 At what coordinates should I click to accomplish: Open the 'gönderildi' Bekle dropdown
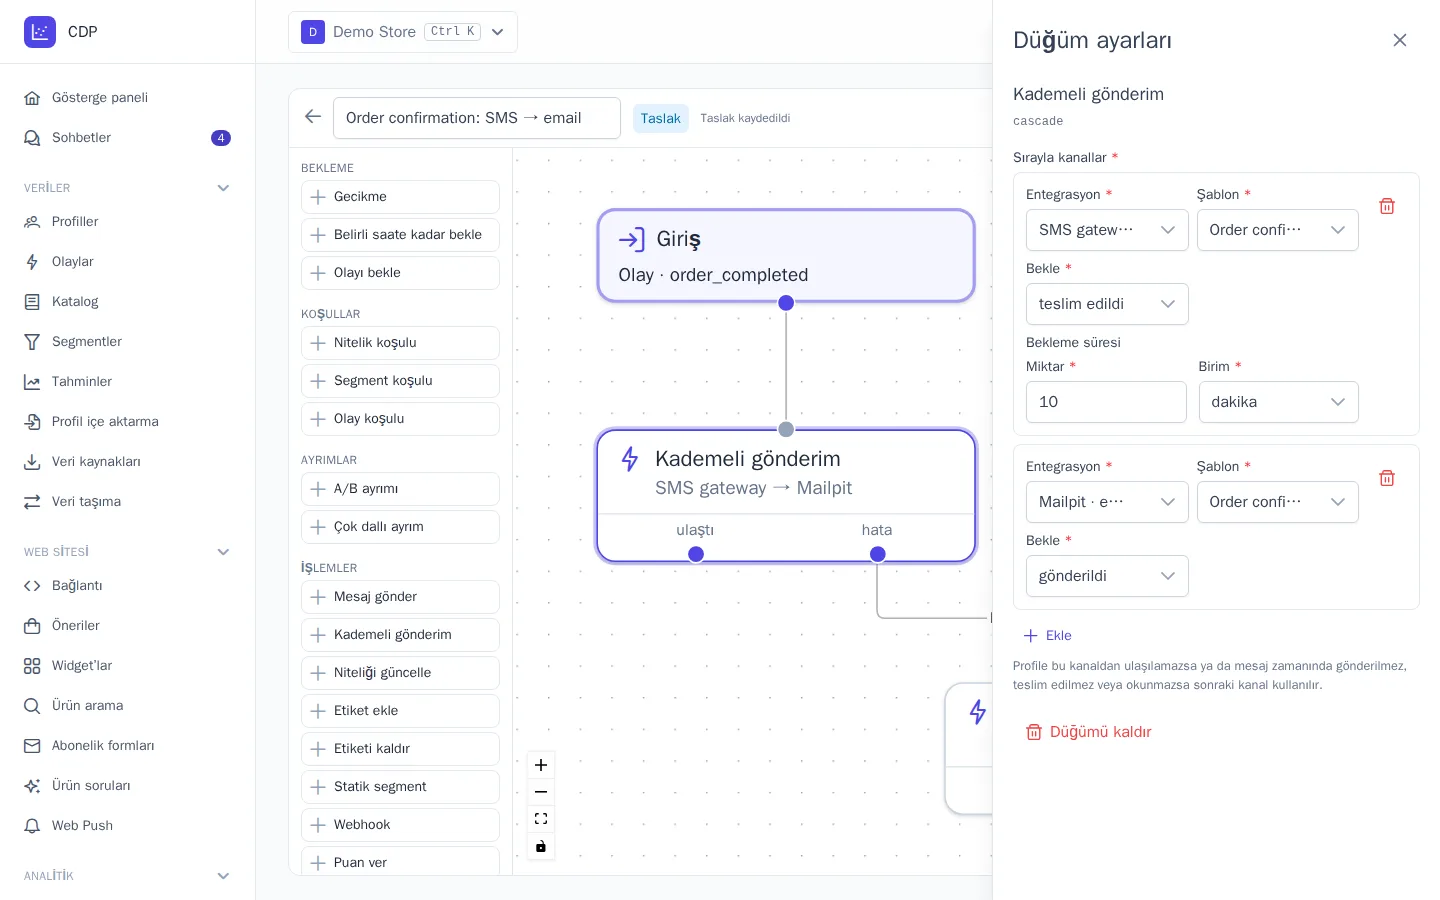(x=1107, y=576)
